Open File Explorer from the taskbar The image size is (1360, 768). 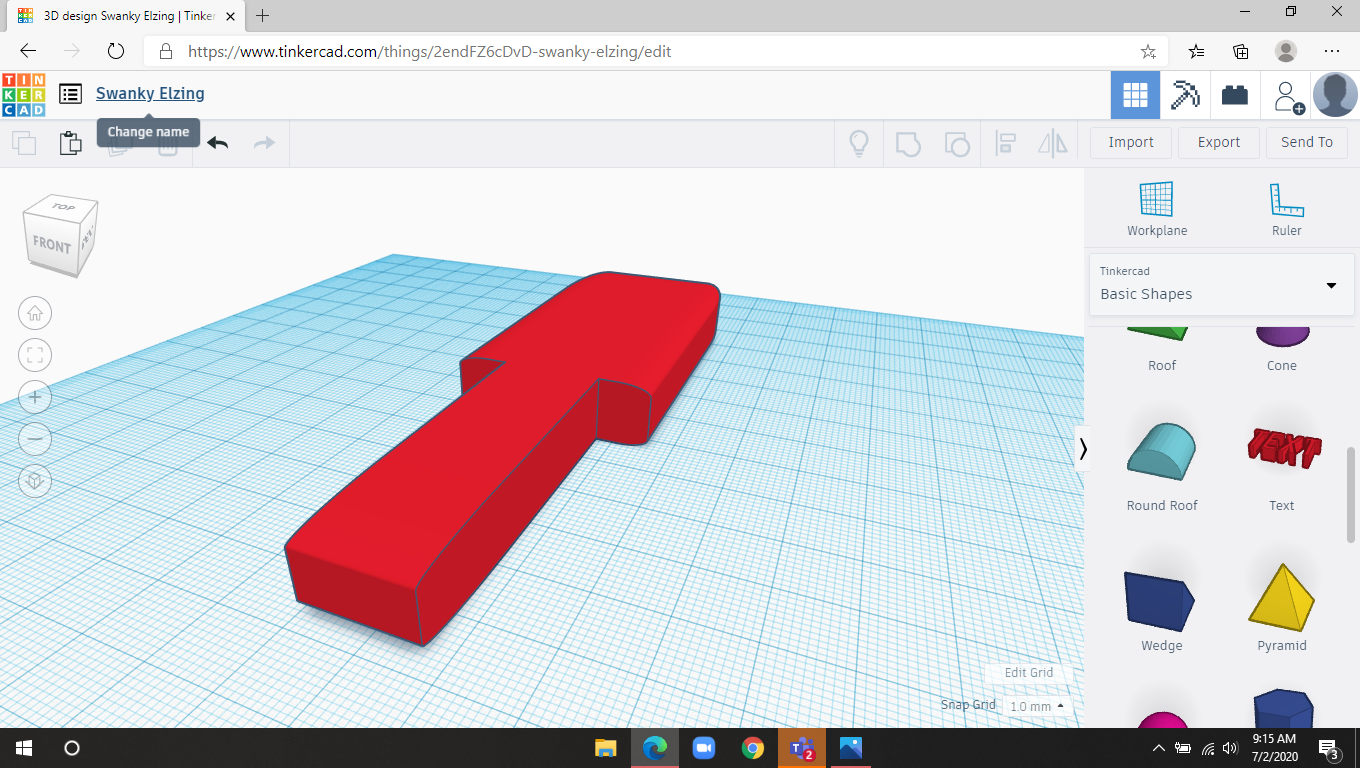(606, 748)
